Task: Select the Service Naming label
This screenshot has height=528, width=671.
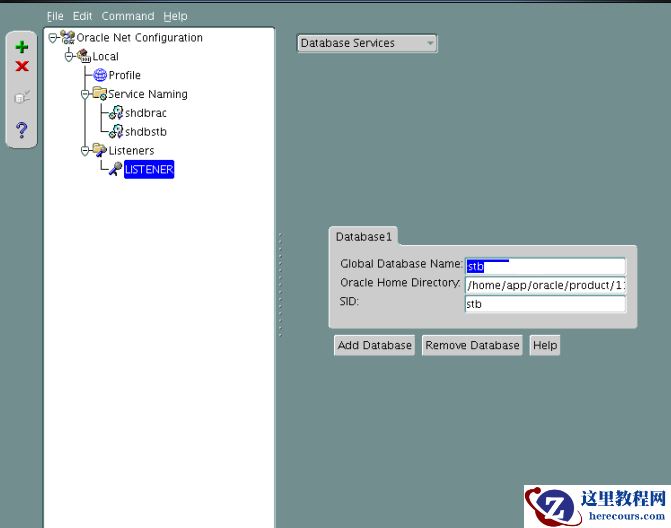Action: [148, 94]
